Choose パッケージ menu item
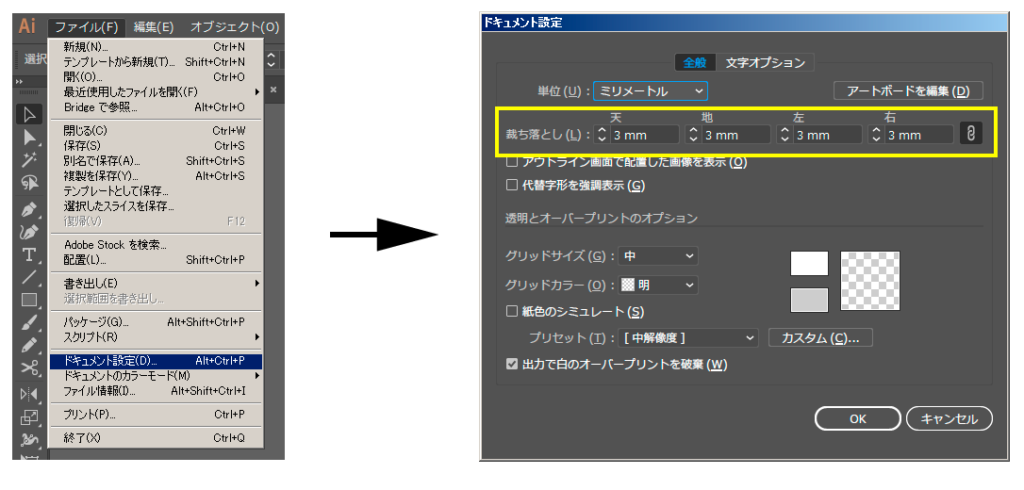Image resolution: width=1024 pixels, height=490 pixels. pos(155,322)
